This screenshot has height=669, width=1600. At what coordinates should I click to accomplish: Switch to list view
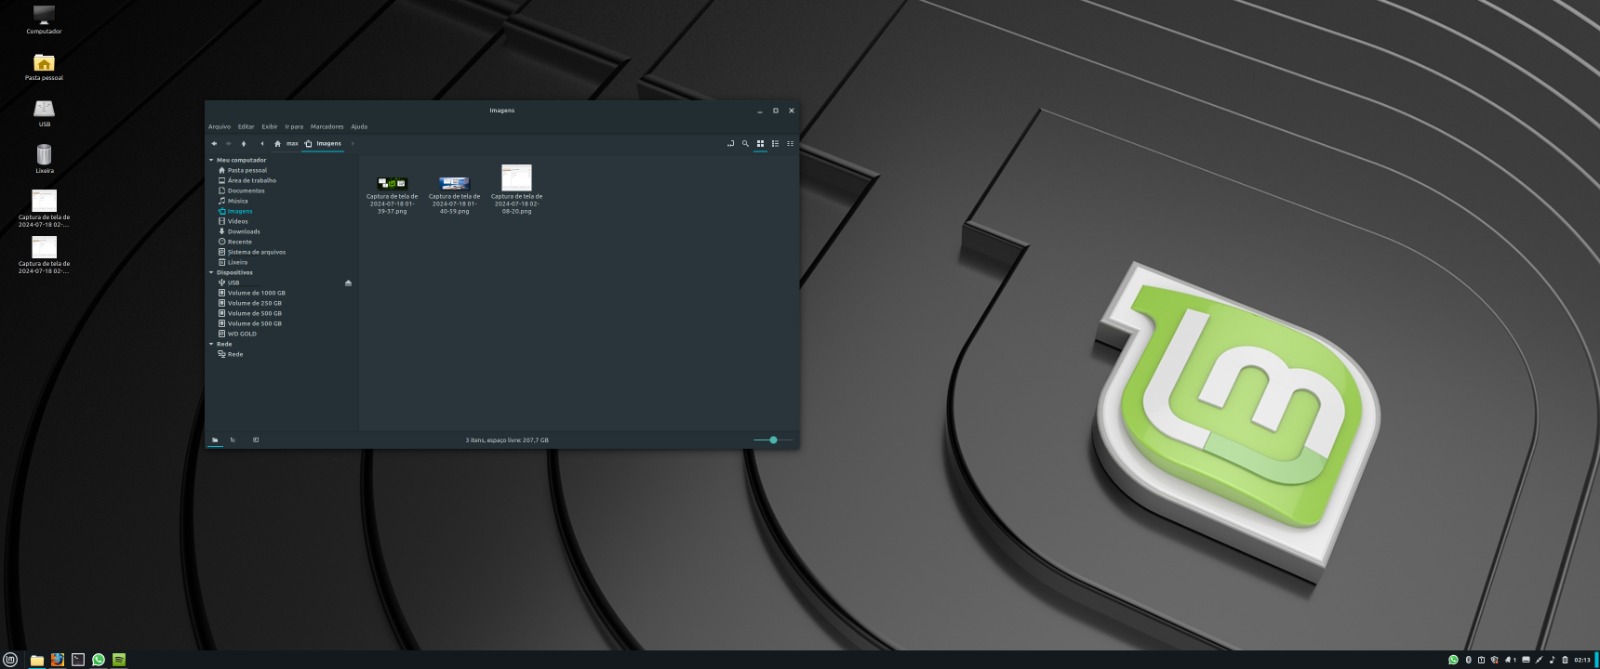pos(775,144)
